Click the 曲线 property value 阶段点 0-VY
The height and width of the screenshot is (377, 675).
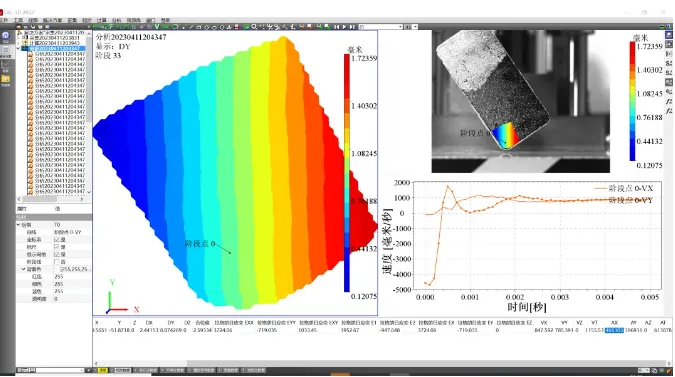click(x=68, y=232)
